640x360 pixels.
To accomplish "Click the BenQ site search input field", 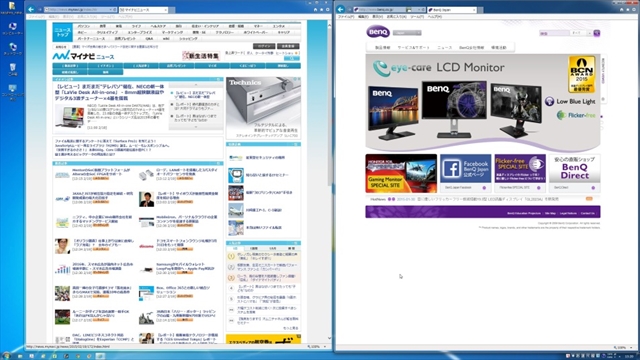I will [554, 33].
